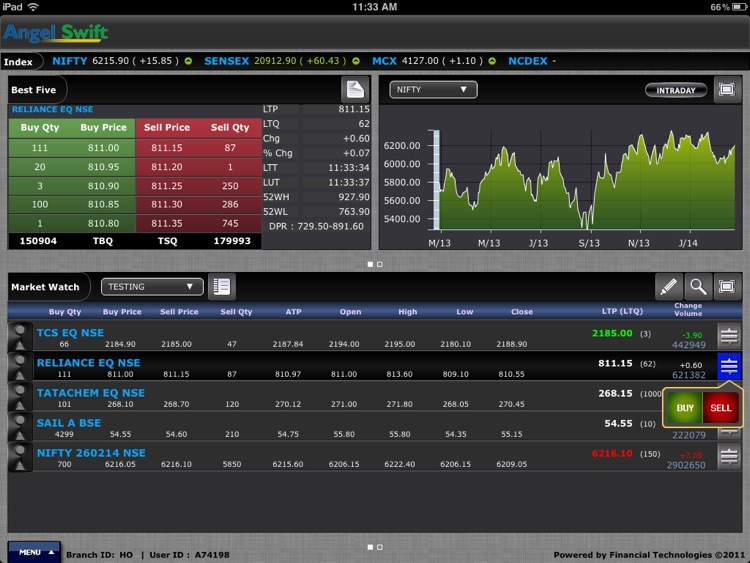Select the Index ticker label

18,62
